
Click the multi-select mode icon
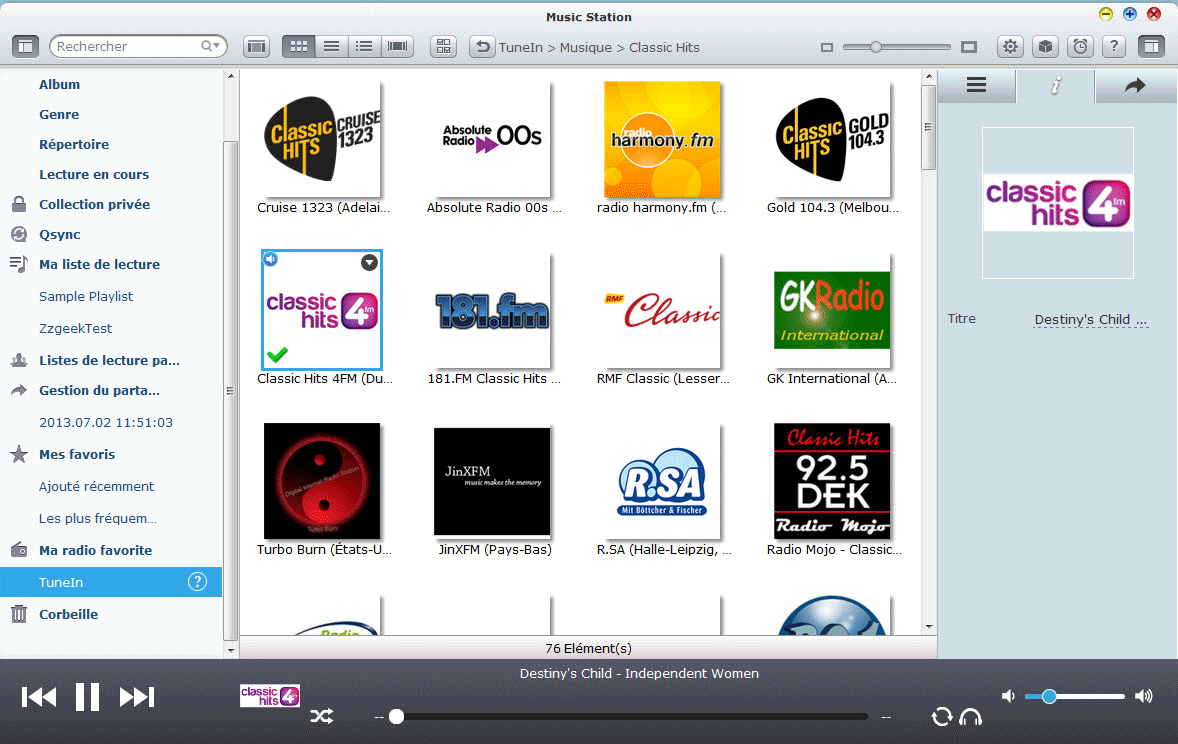(444, 47)
